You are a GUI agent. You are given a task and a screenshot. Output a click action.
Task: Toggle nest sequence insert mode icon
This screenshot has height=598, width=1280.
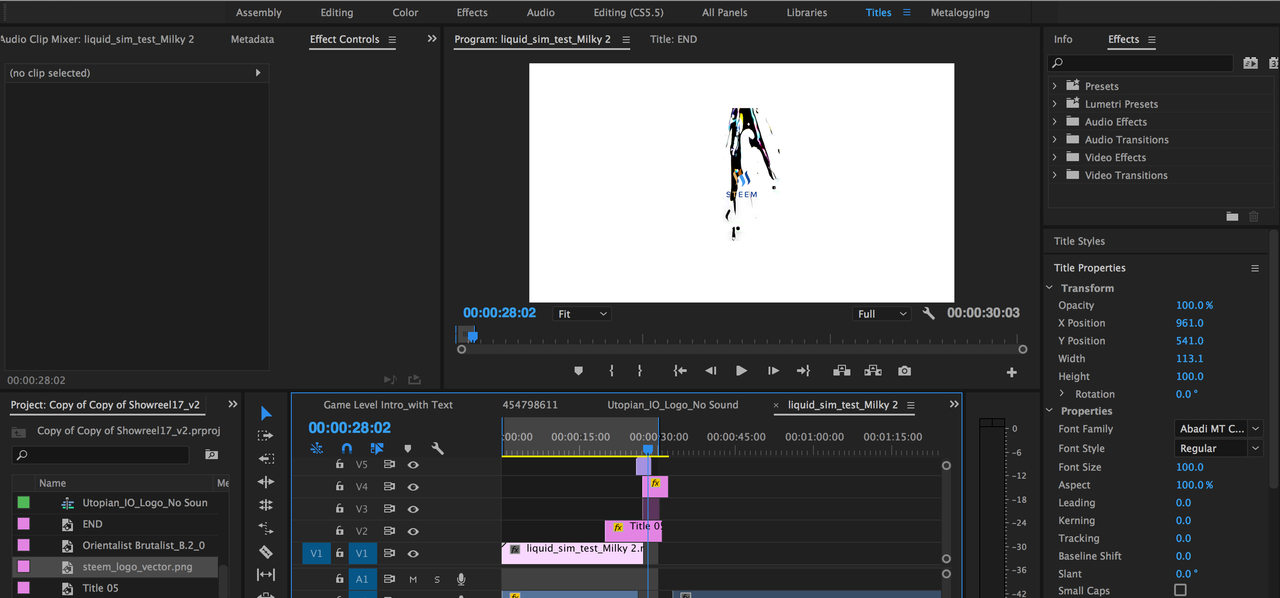[316, 449]
